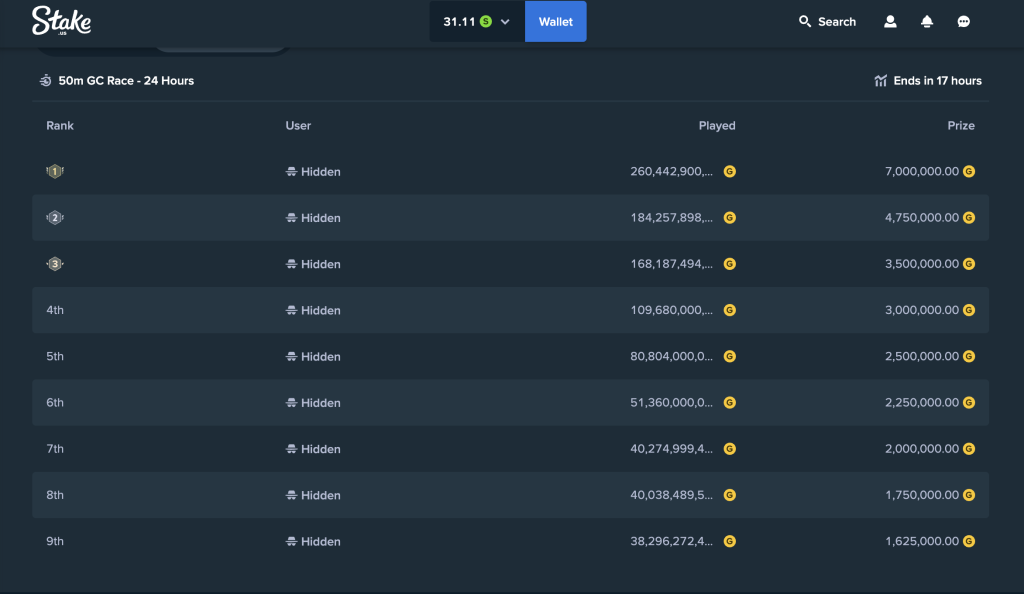Click the Ends in 17 hours text
The width and height of the screenshot is (1024, 594).
point(937,81)
